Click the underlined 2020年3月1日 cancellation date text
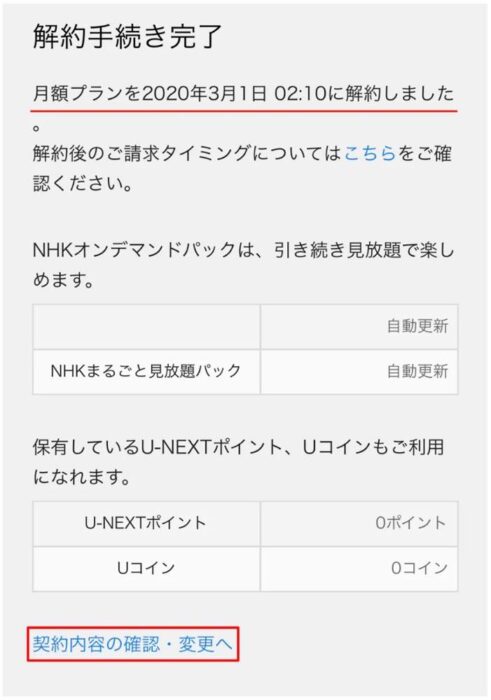This screenshot has width=491, height=700. click(x=204, y=93)
